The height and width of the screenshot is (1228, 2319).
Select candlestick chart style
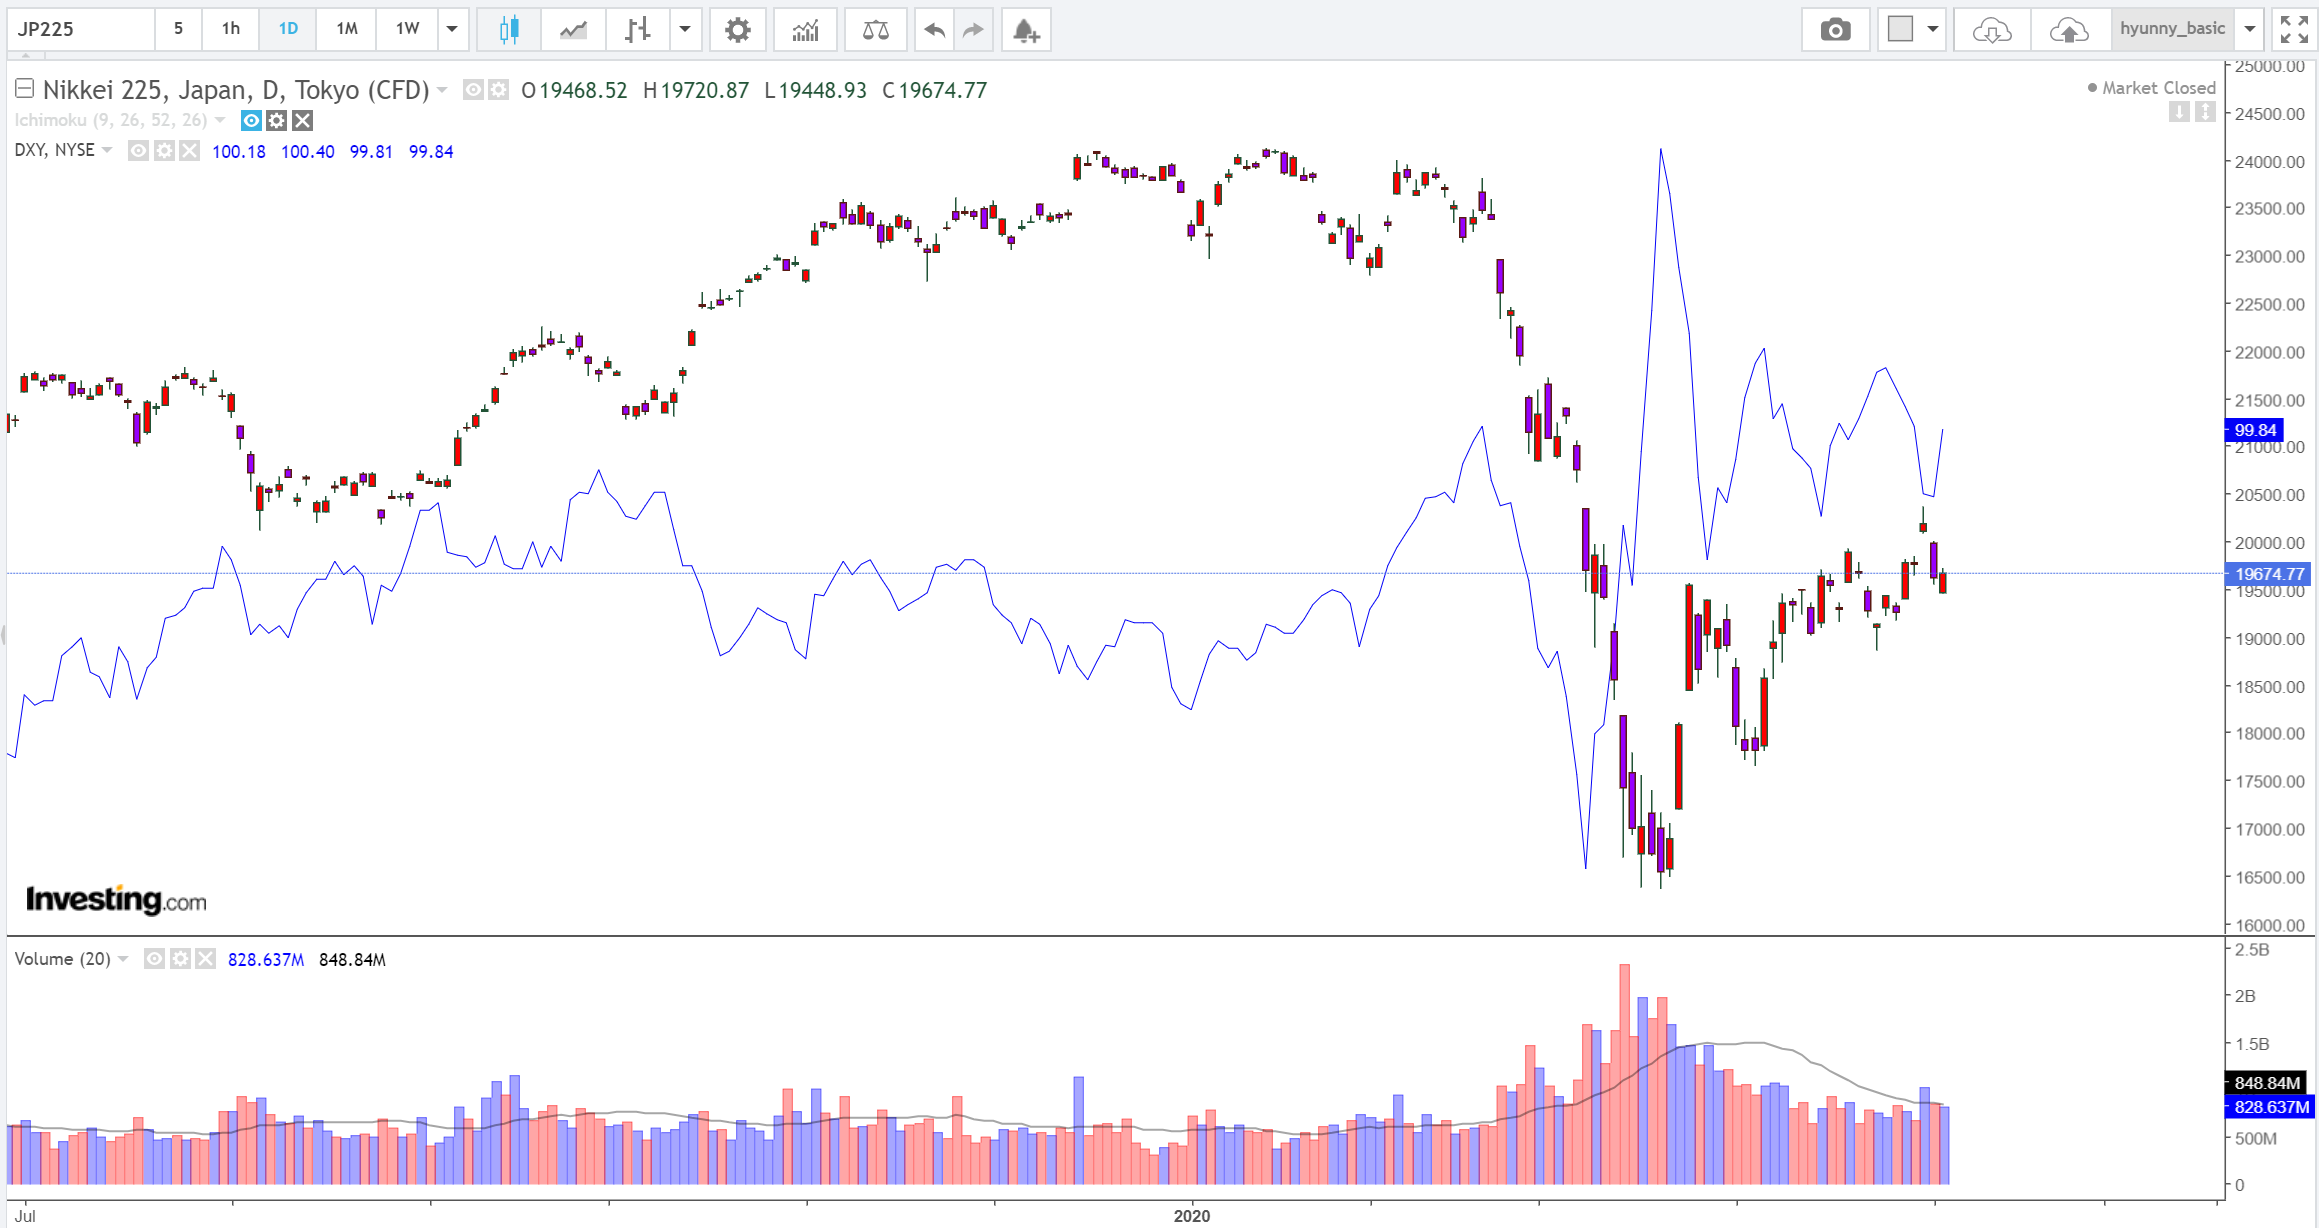(x=509, y=29)
